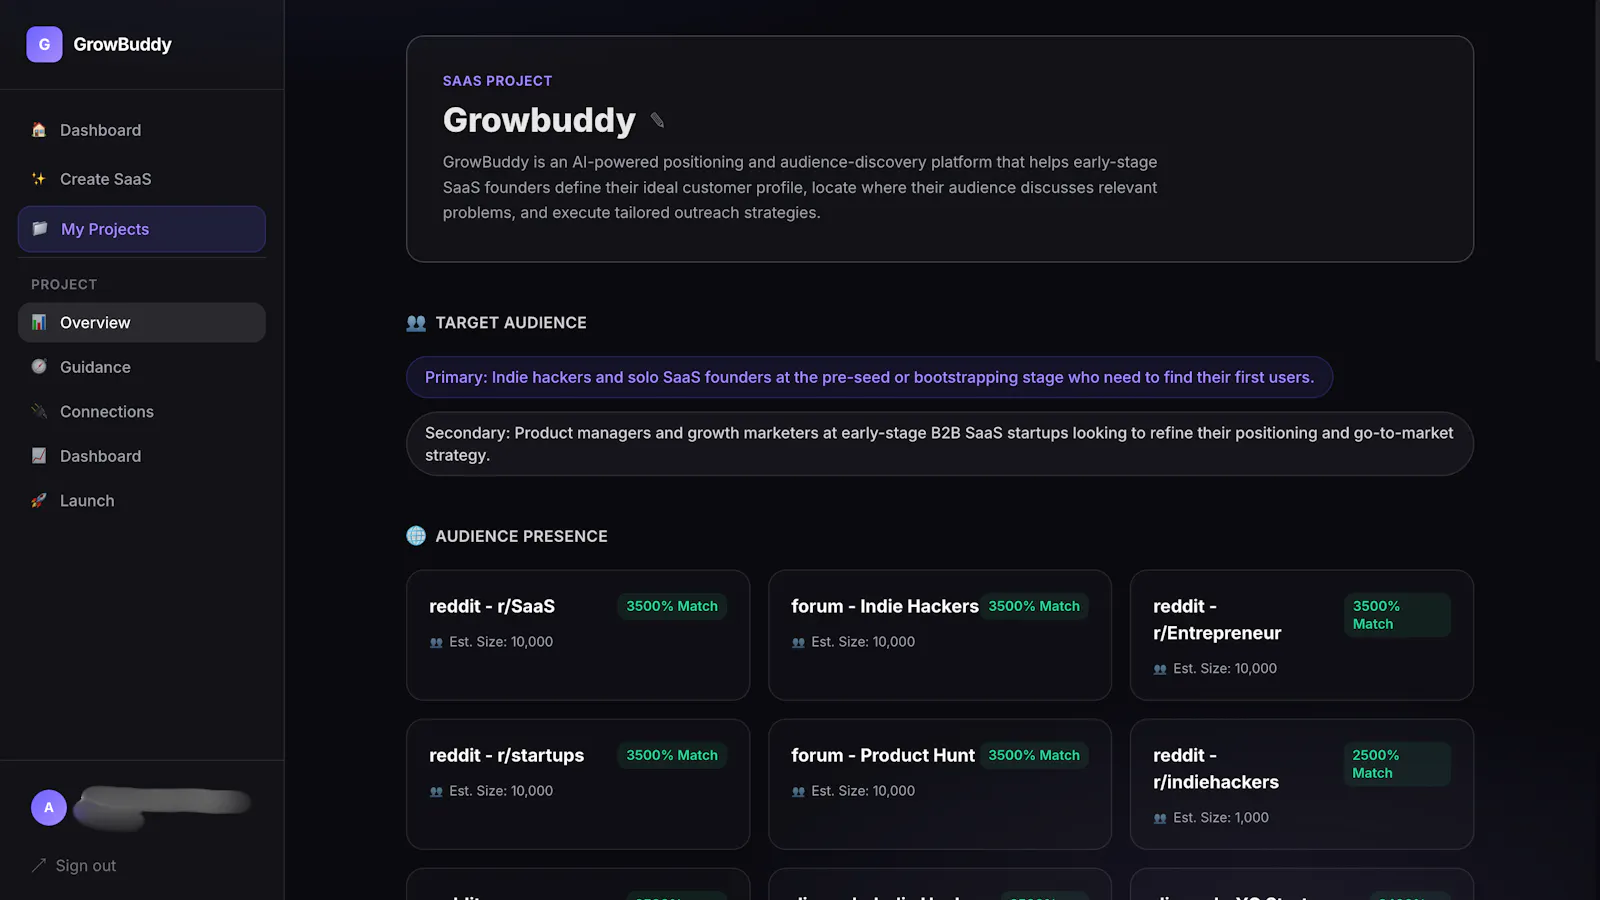
Task: Click 2500% Match badge on r/indiehackers
Action: pos(1397,764)
